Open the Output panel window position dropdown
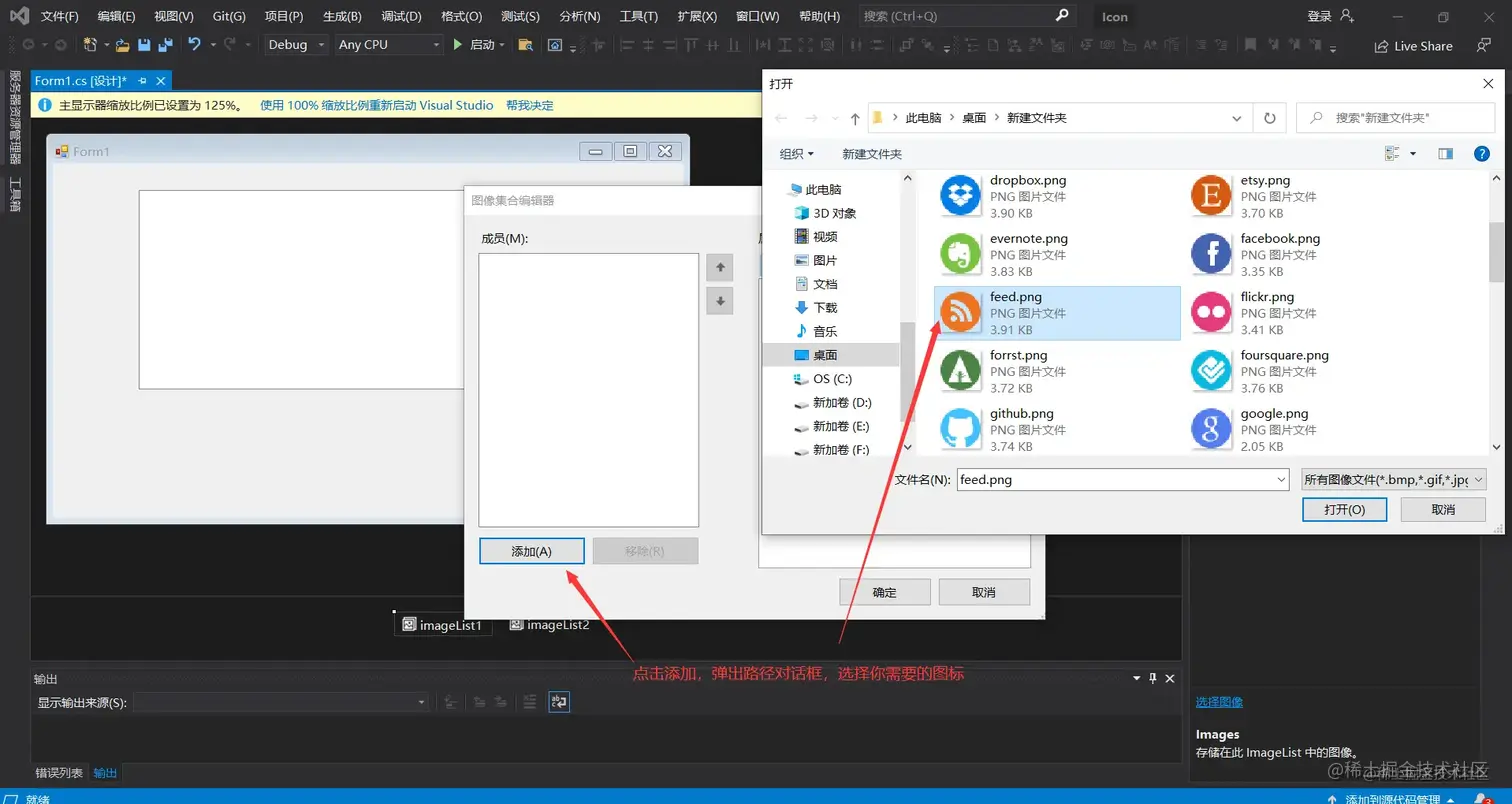 pyautogui.click(x=1136, y=678)
